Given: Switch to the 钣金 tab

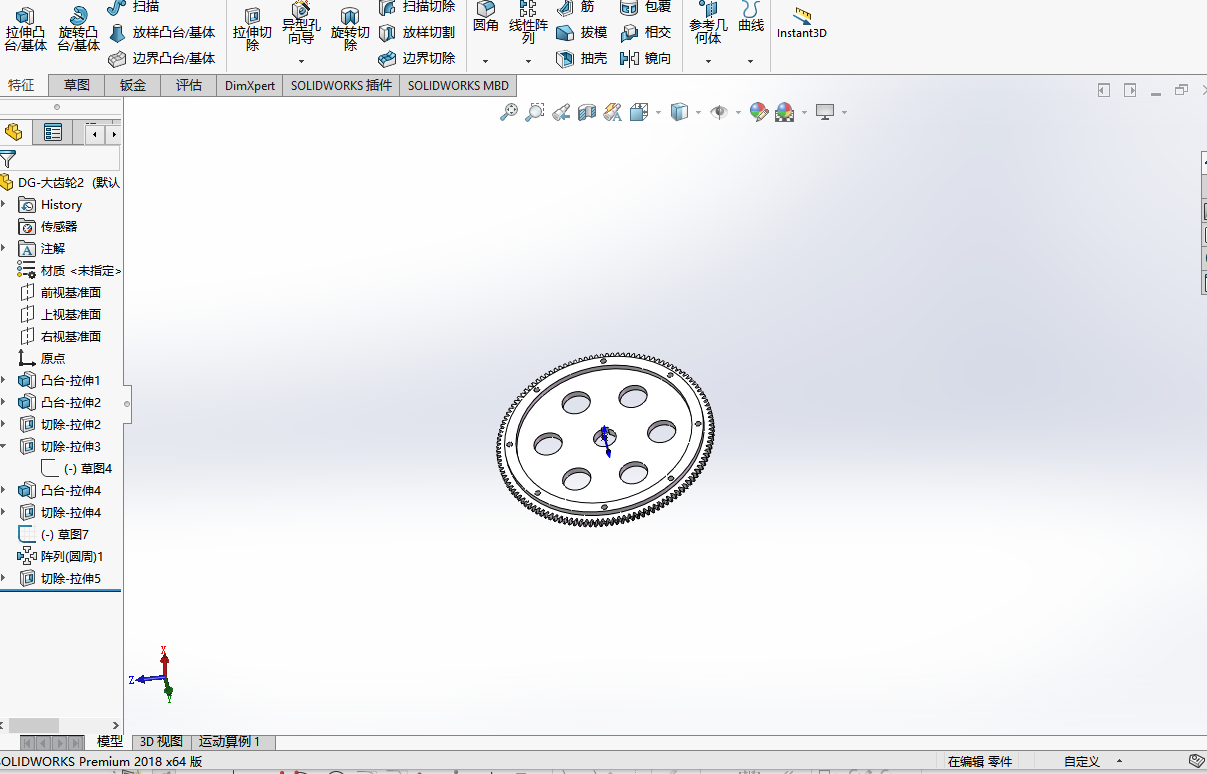Looking at the screenshot, I should click(x=133, y=85).
